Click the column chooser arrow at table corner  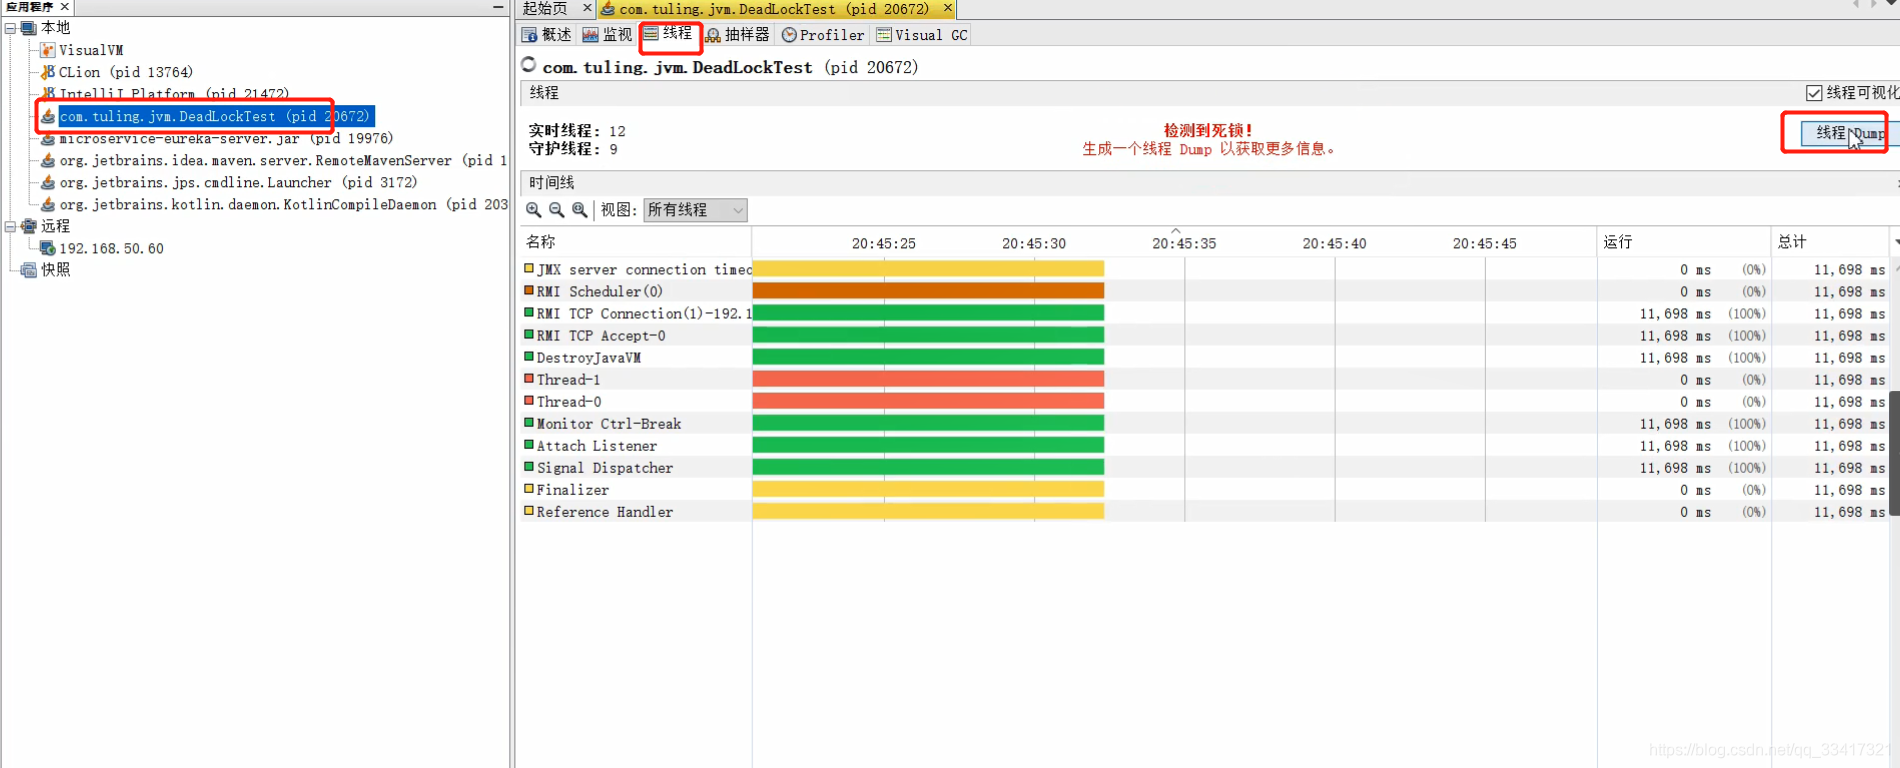[1895, 242]
